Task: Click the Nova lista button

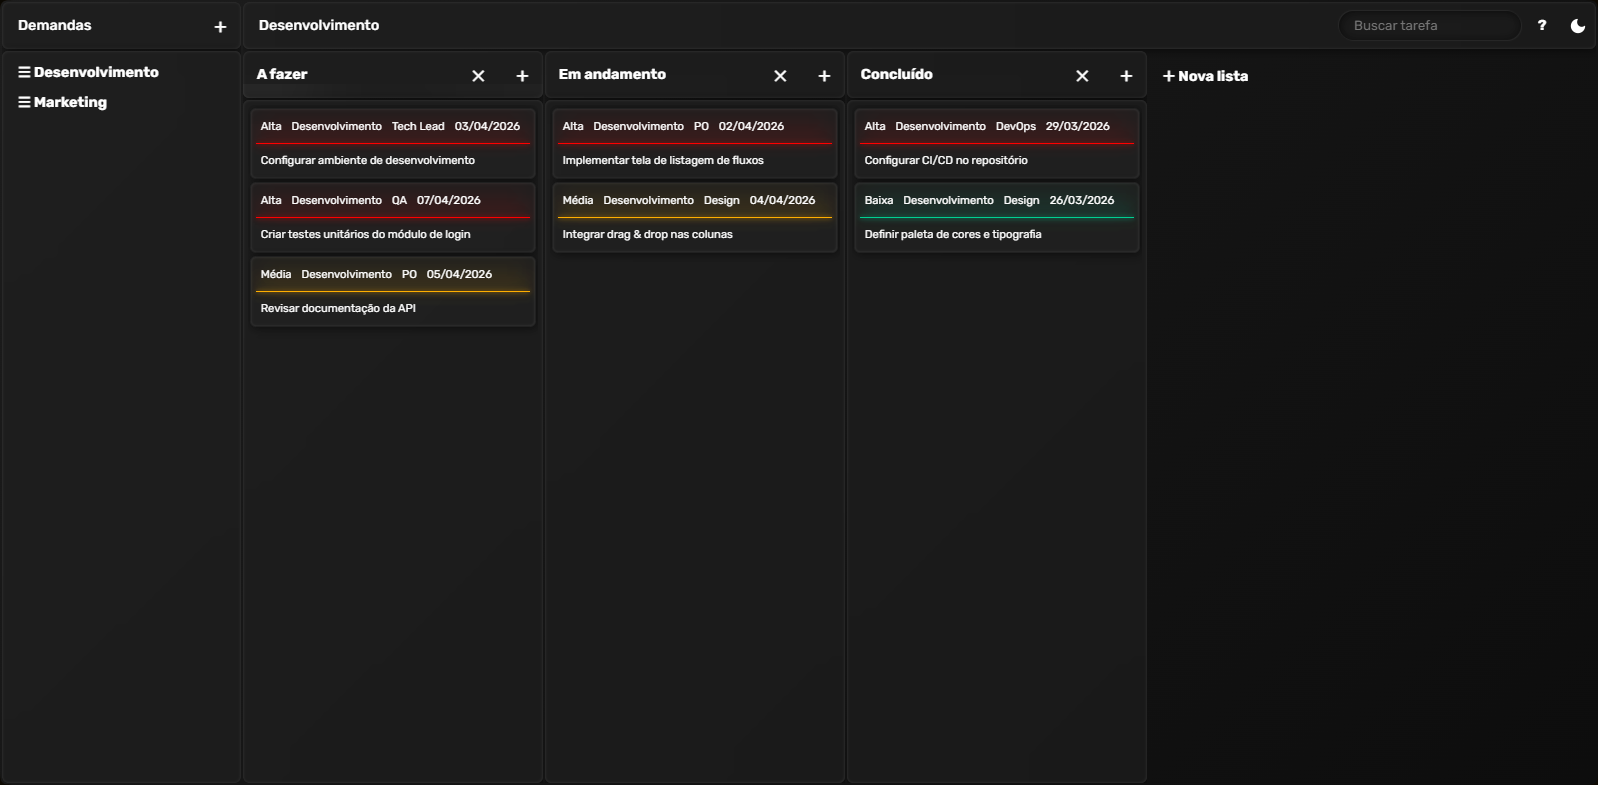Action: point(1205,76)
